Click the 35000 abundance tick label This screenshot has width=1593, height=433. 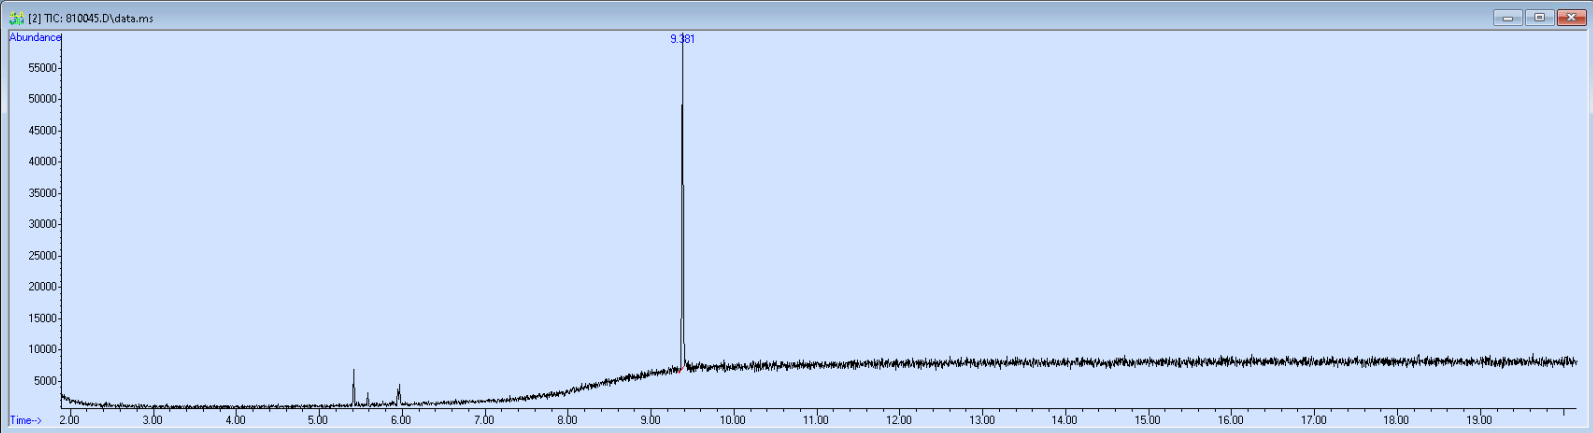(x=42, y=193)
